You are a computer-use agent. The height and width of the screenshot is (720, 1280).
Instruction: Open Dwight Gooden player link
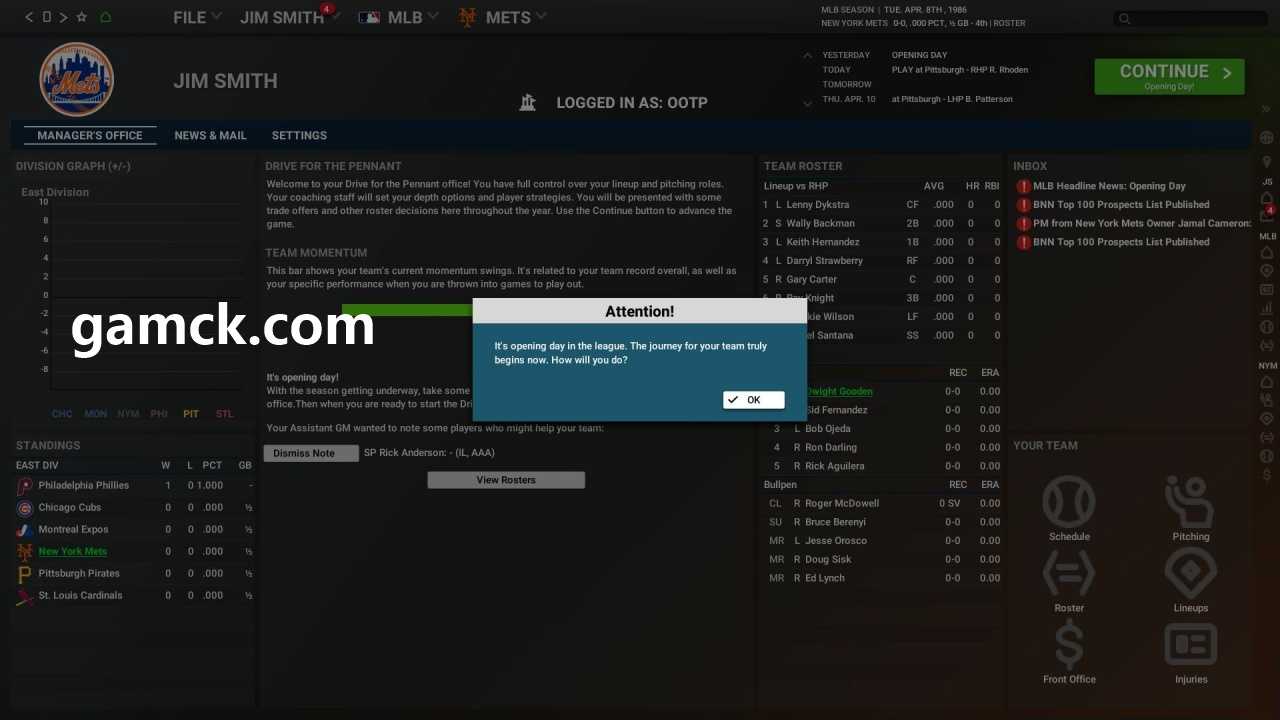pyautogui.click(x=839, y=392)
